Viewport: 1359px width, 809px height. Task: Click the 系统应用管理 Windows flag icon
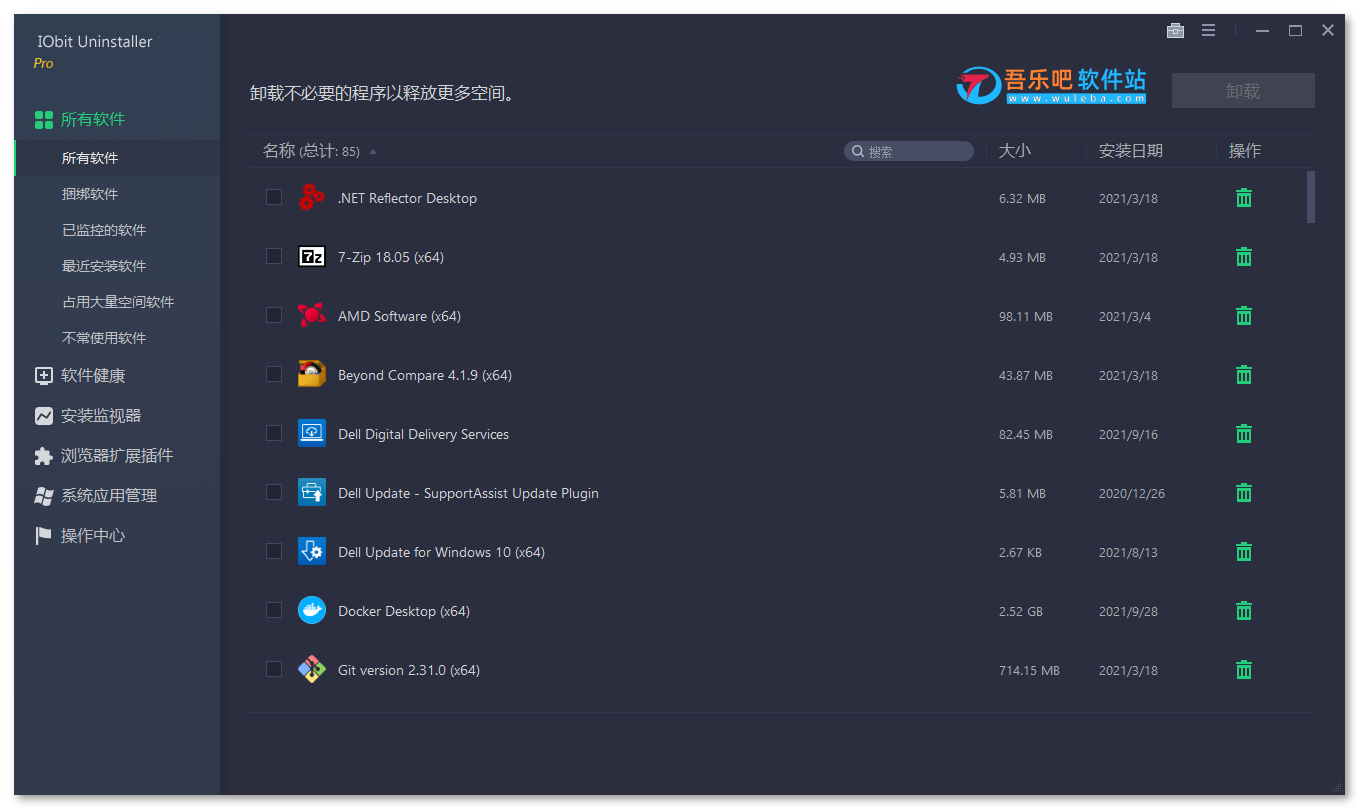44,496
